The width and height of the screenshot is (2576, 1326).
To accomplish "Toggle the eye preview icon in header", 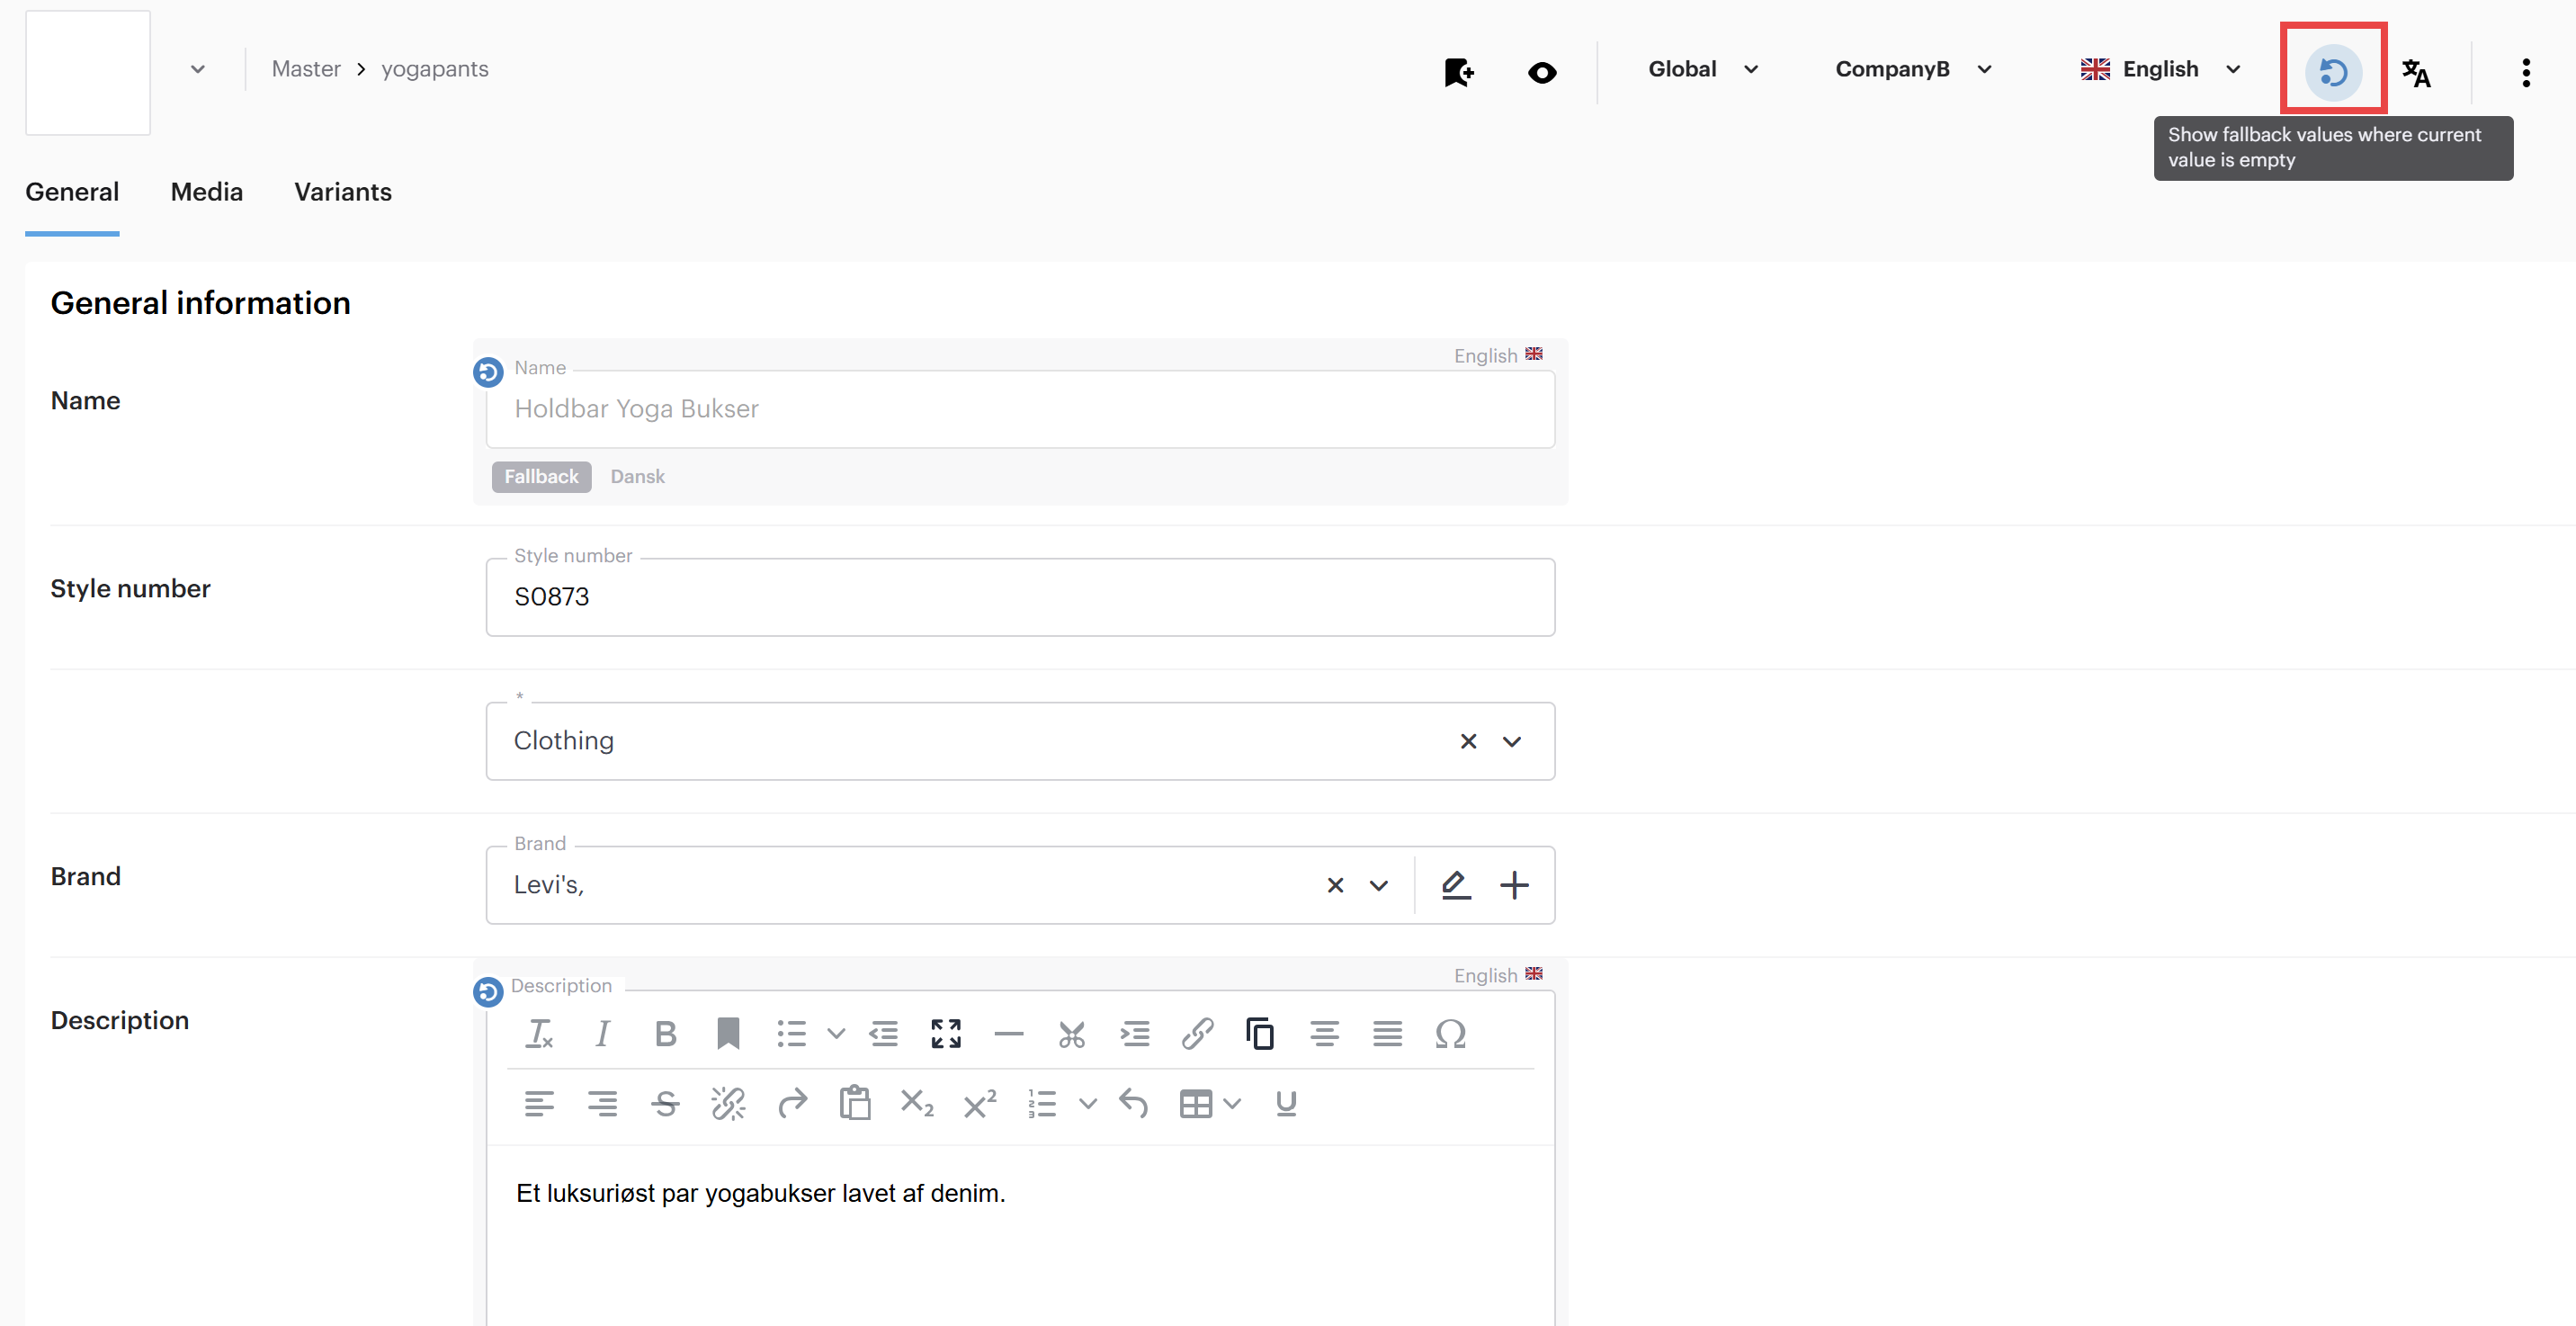I will (x=1542, y=72).
